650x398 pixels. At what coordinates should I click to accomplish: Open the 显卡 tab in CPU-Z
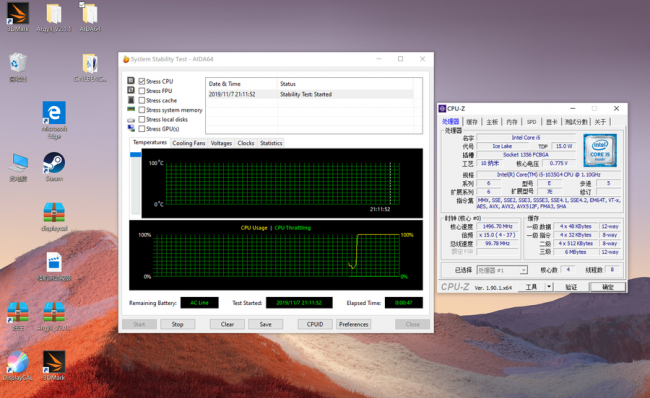pos(551,121)
